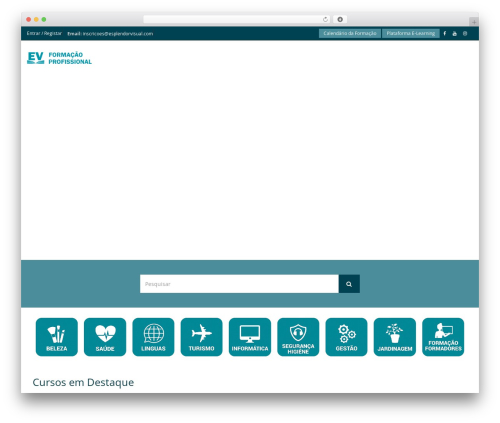
Task: Select the Turismo airplane tile
Action: 201,337
